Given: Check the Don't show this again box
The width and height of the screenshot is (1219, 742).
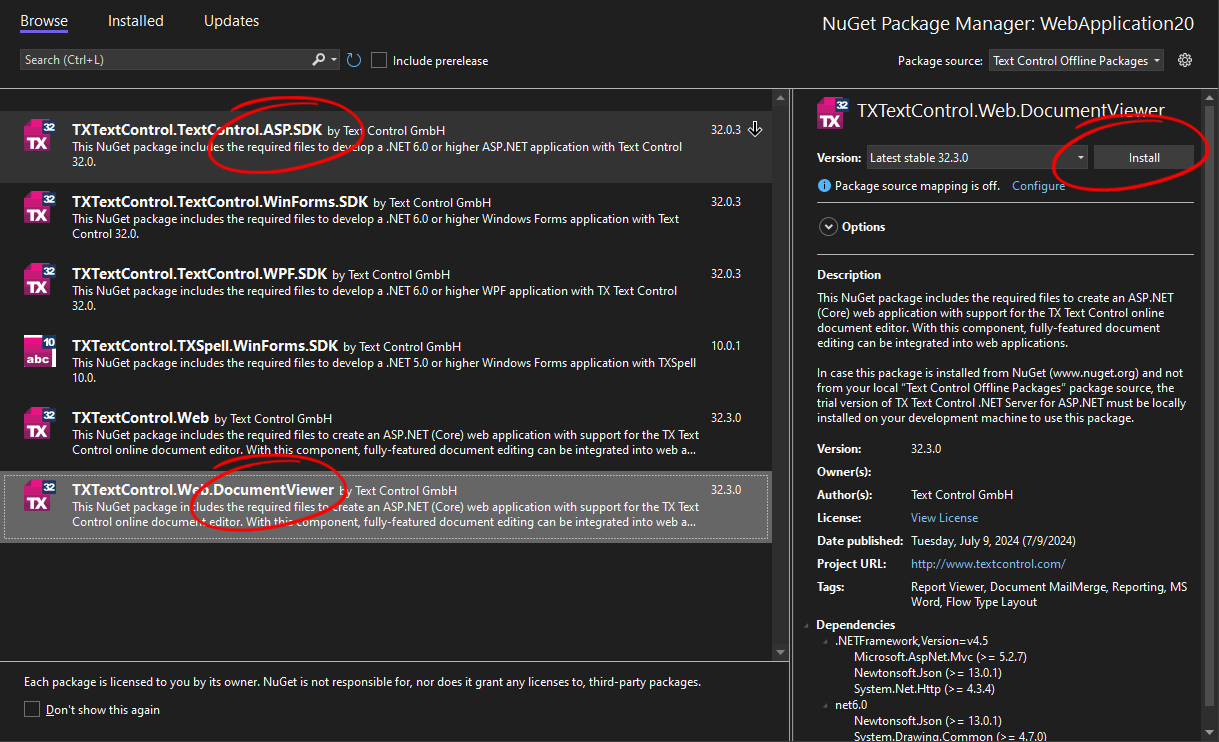Looking at the screenshot, I should pyautogui.click(x=32, y=709).
